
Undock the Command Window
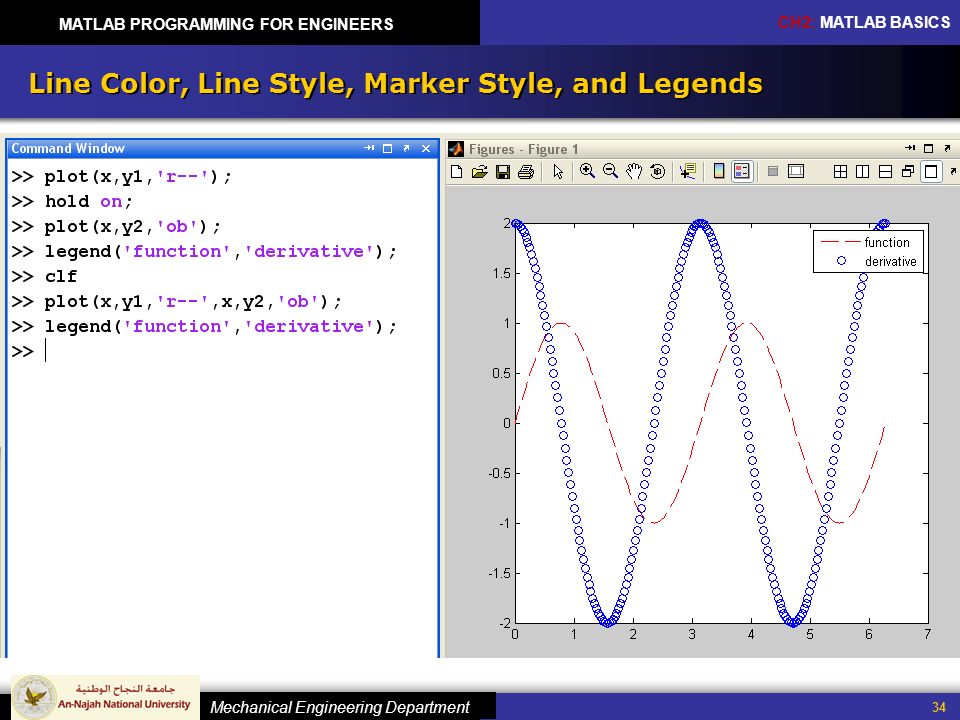point(407,148)
